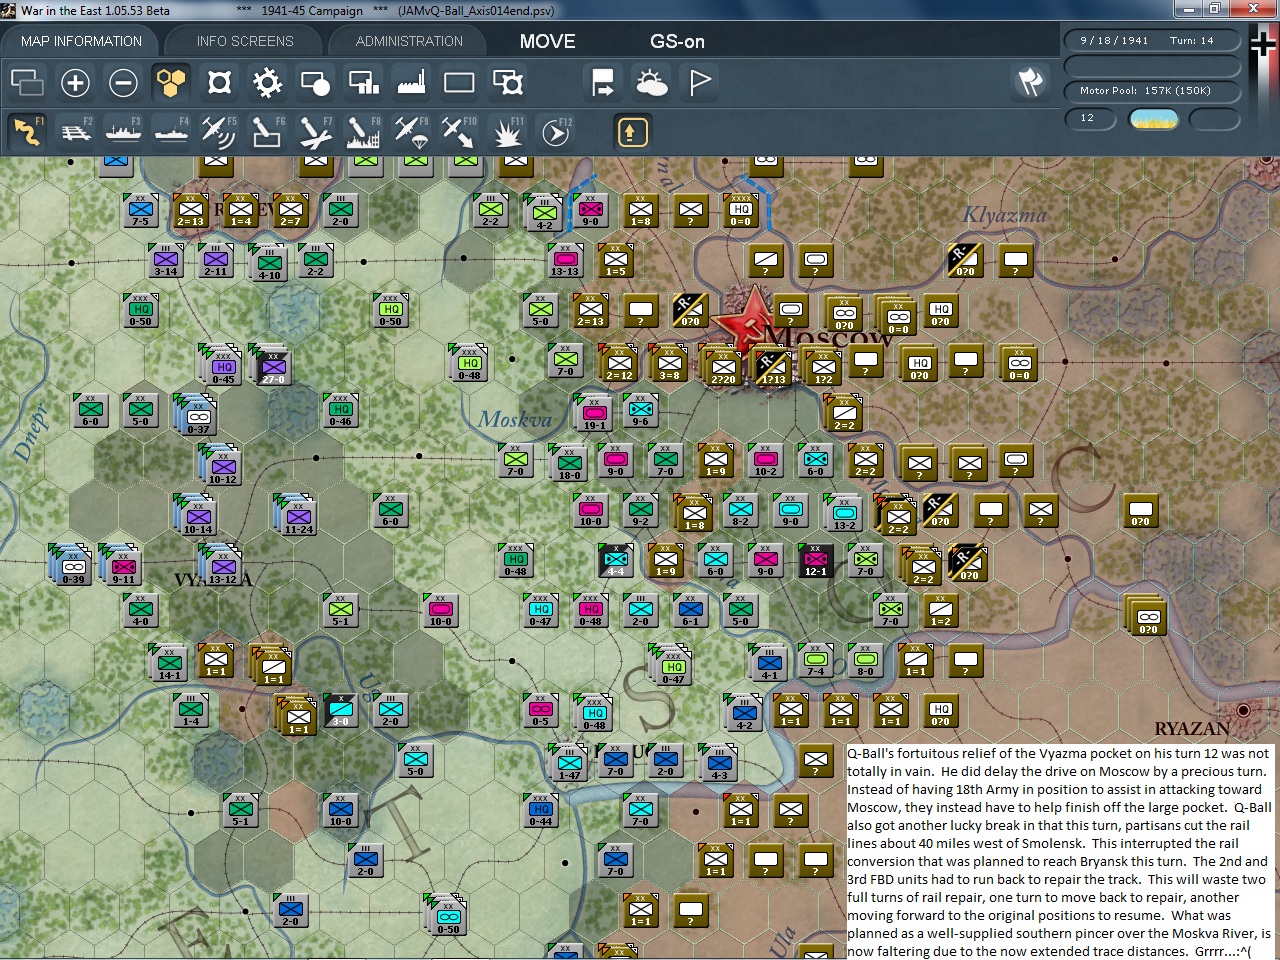Select the 3-14 unit counter
1280x960 pixels.
point(165,260)
